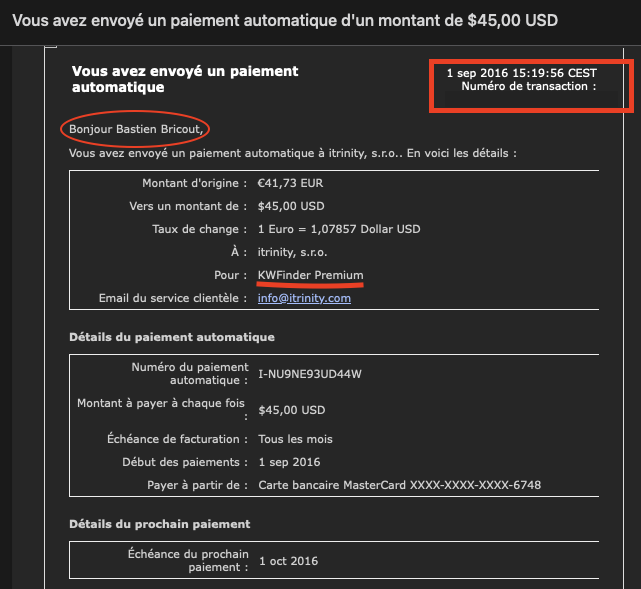Viewport: 641px width, 589px height.
Task: Click the 'Détails du prochain paiement' heading
Action: coord(159,524)
